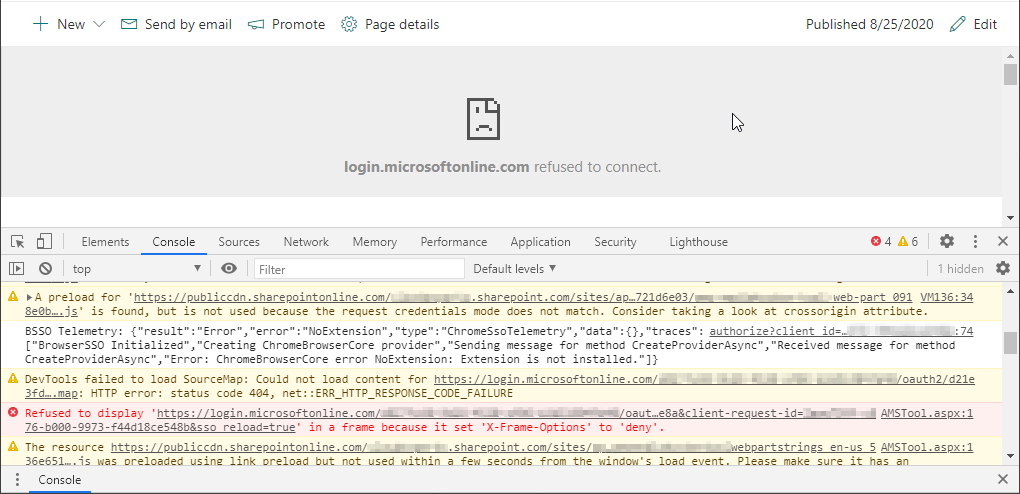Click the page scrollbar up arrow

click(1010, 57)
